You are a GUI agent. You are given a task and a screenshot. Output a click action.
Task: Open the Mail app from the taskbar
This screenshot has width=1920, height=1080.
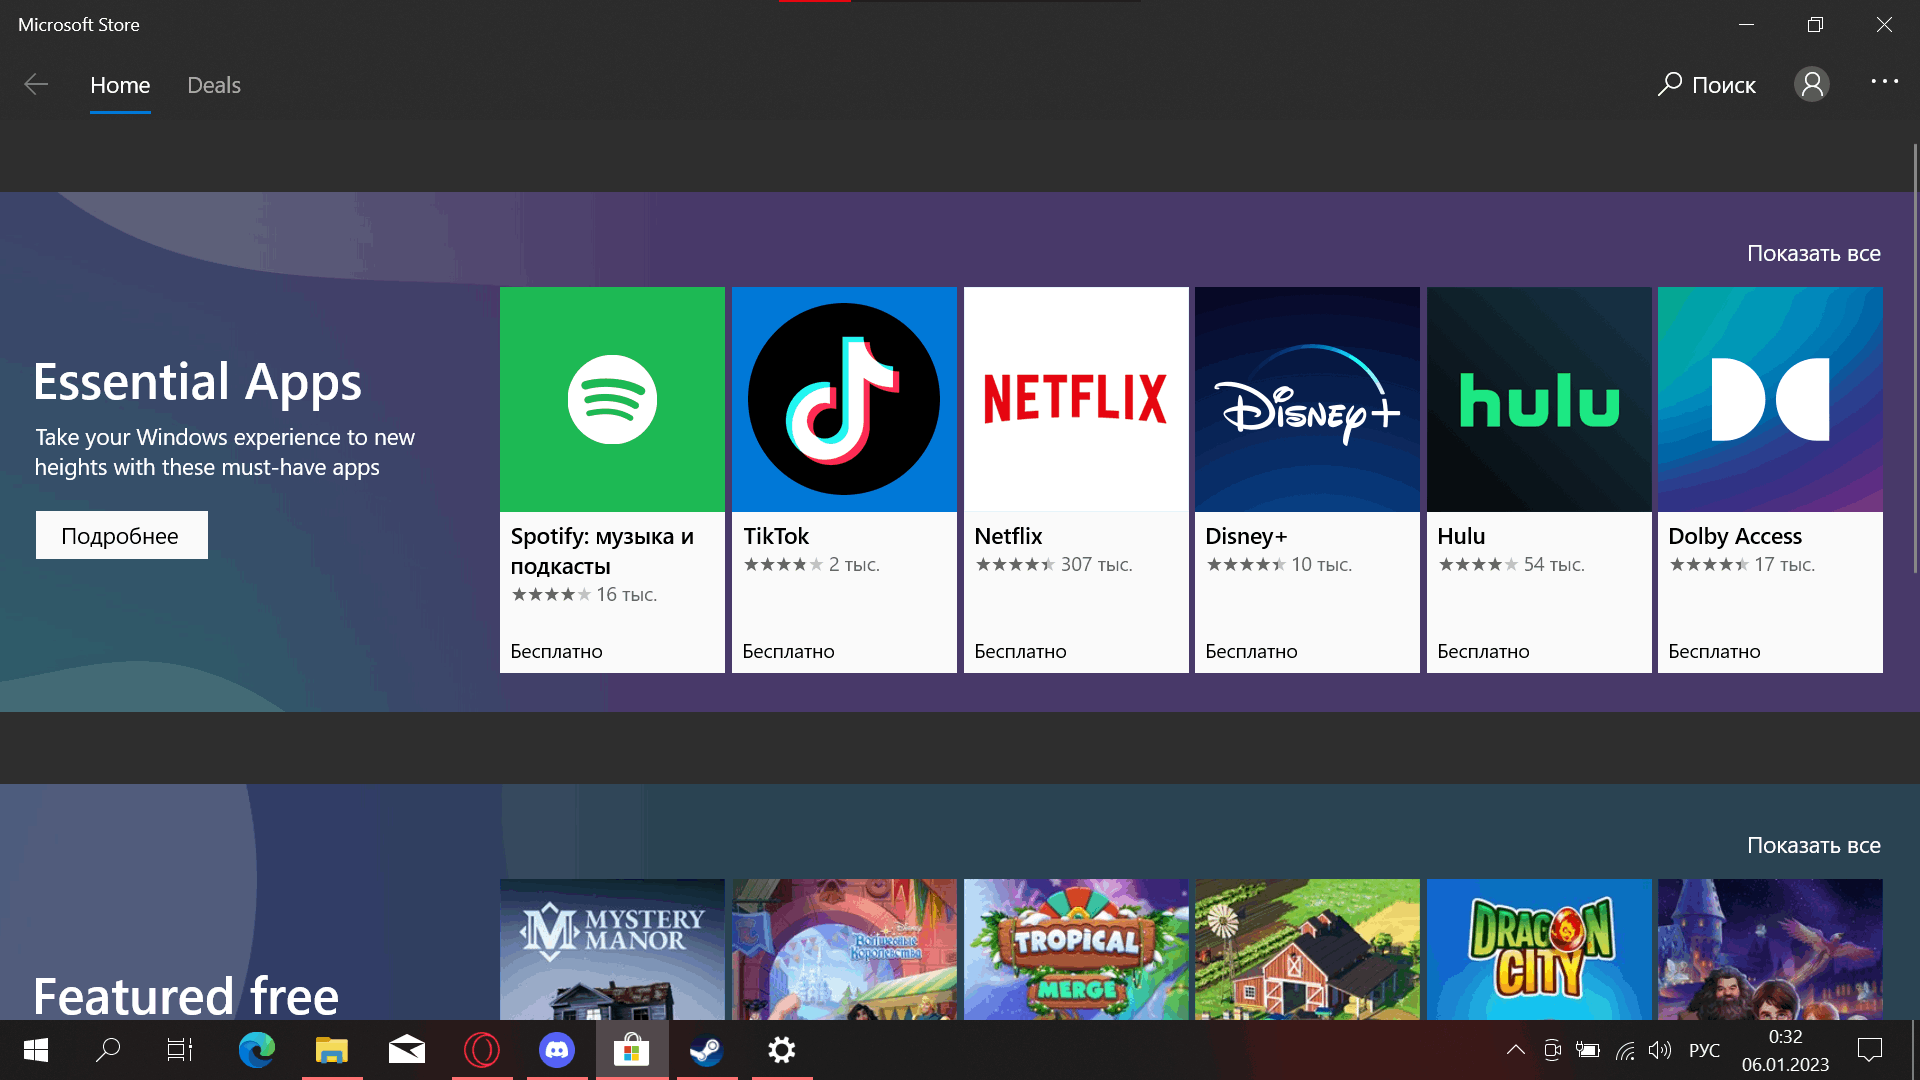[x=407, y=1050]
